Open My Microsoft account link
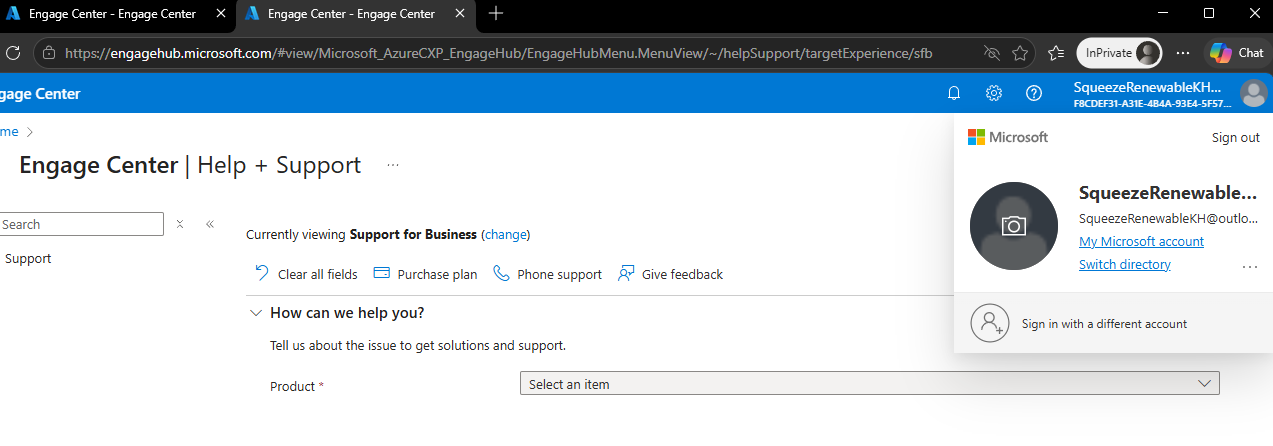 click(1141, 241)
